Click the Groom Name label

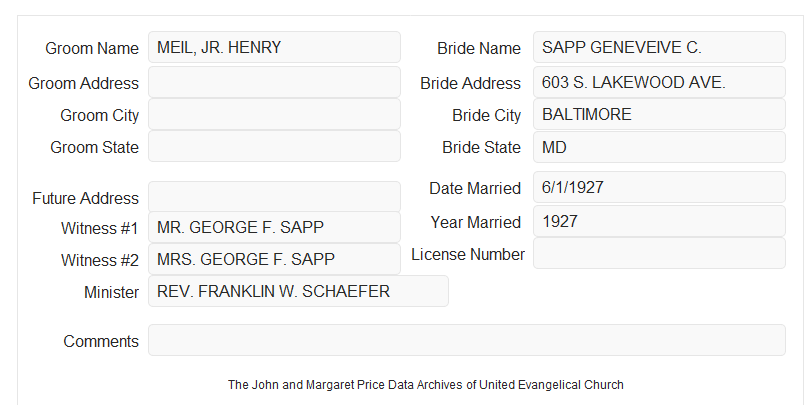coord(92,48)
